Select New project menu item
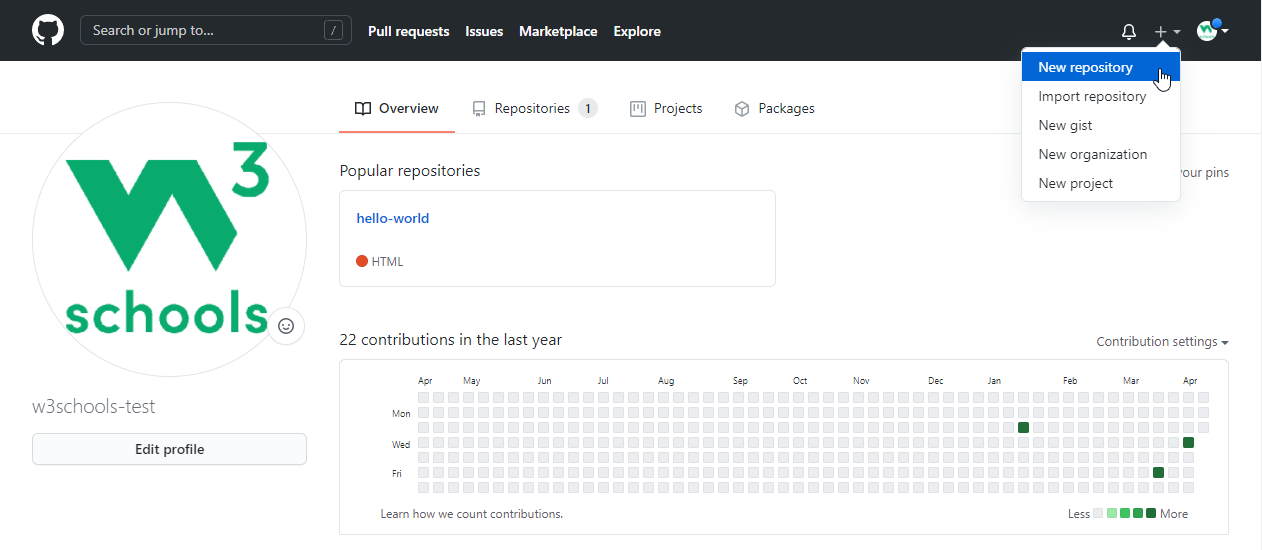This screenshot has width=1262, height=550. [x=1075, y=184]
